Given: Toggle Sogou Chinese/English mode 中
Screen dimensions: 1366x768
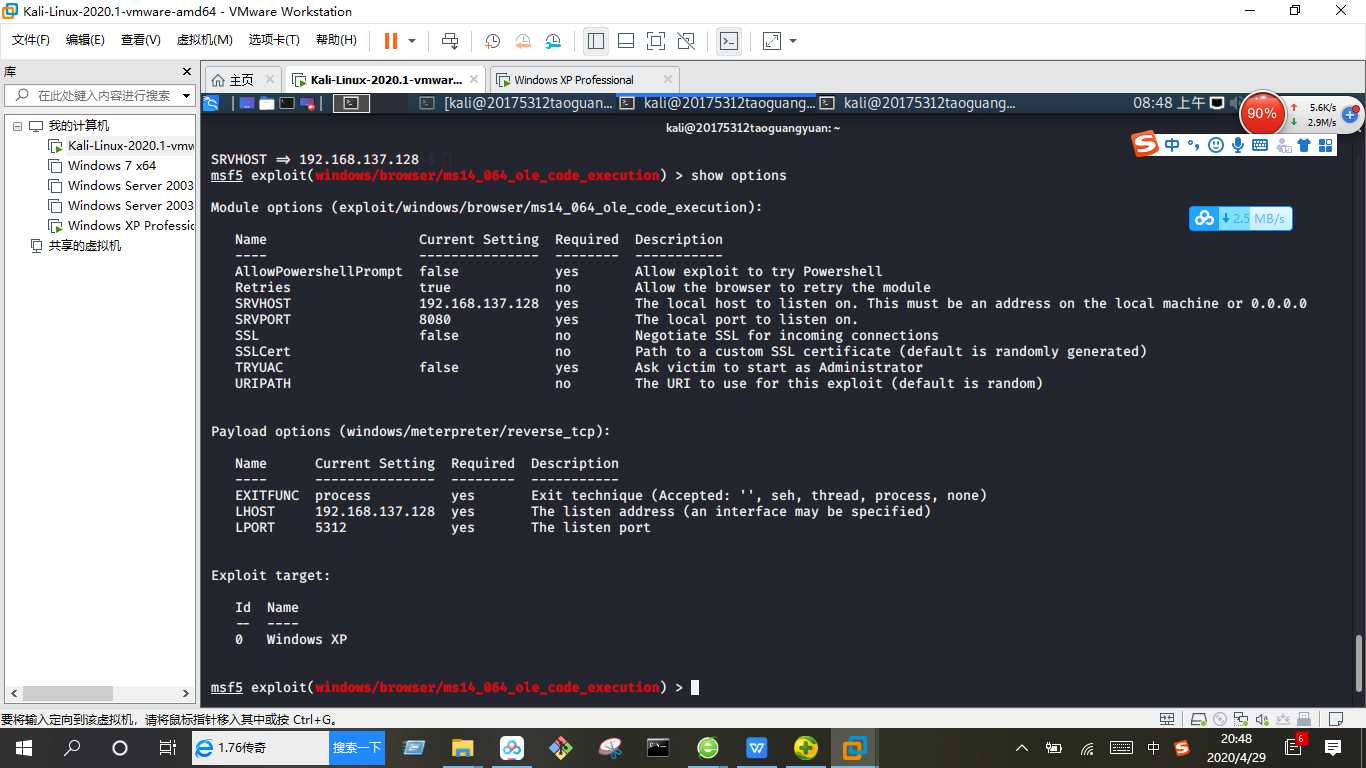Looking at the screenshot, I should [x=1172, y=145].
